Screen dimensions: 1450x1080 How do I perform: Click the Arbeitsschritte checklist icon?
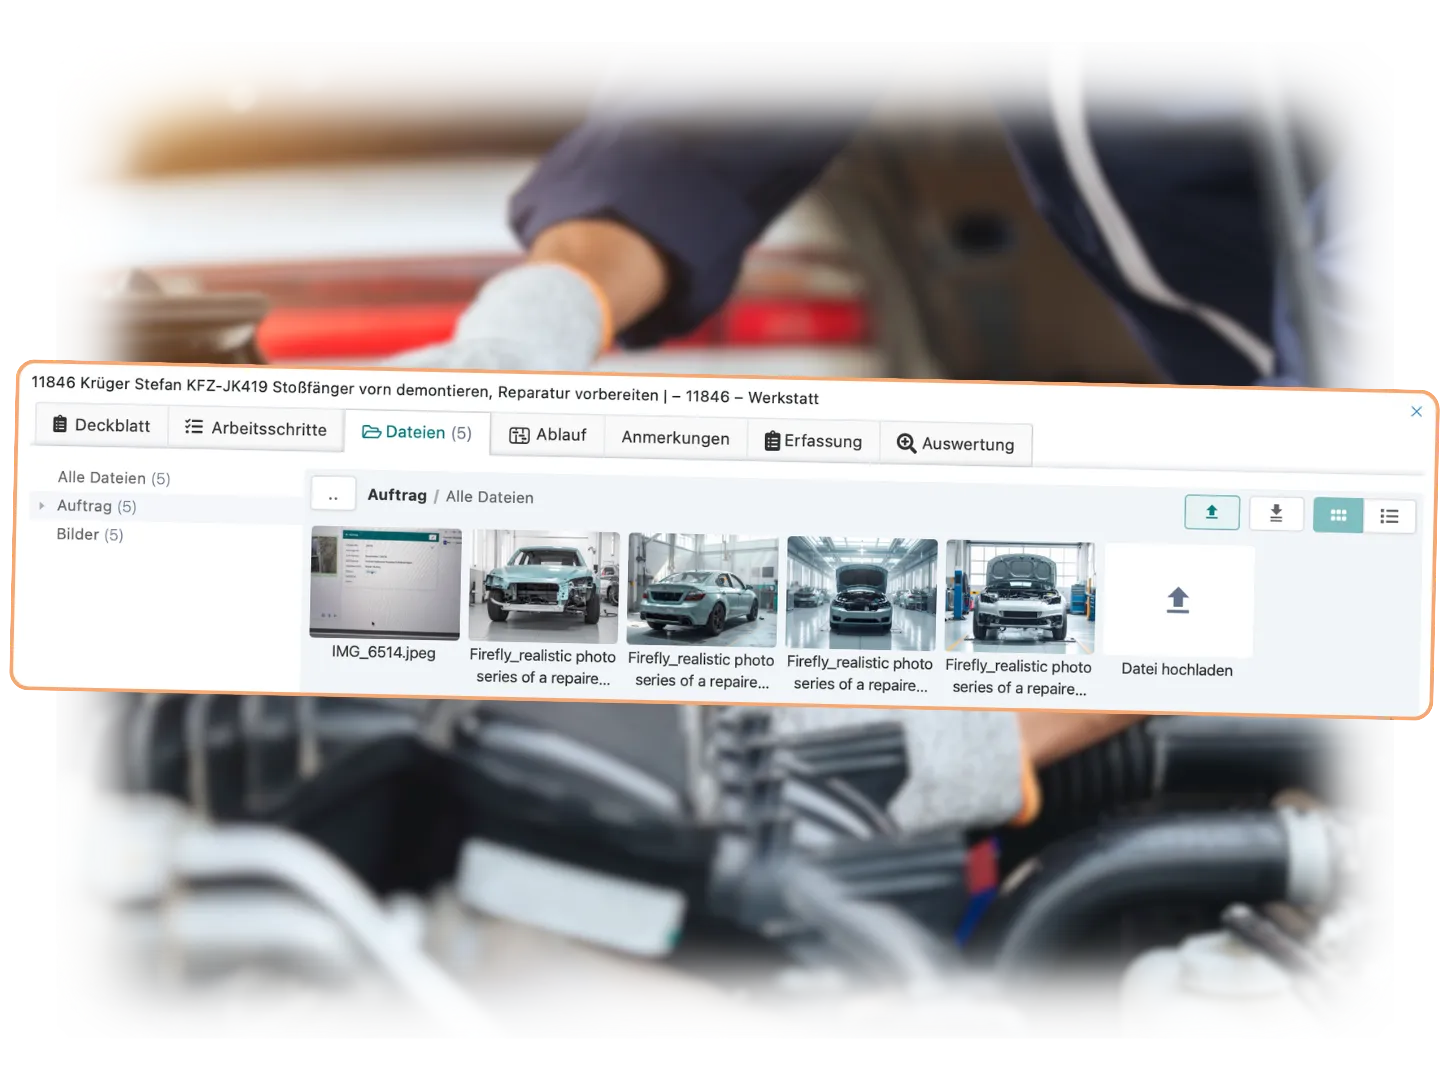192,427
